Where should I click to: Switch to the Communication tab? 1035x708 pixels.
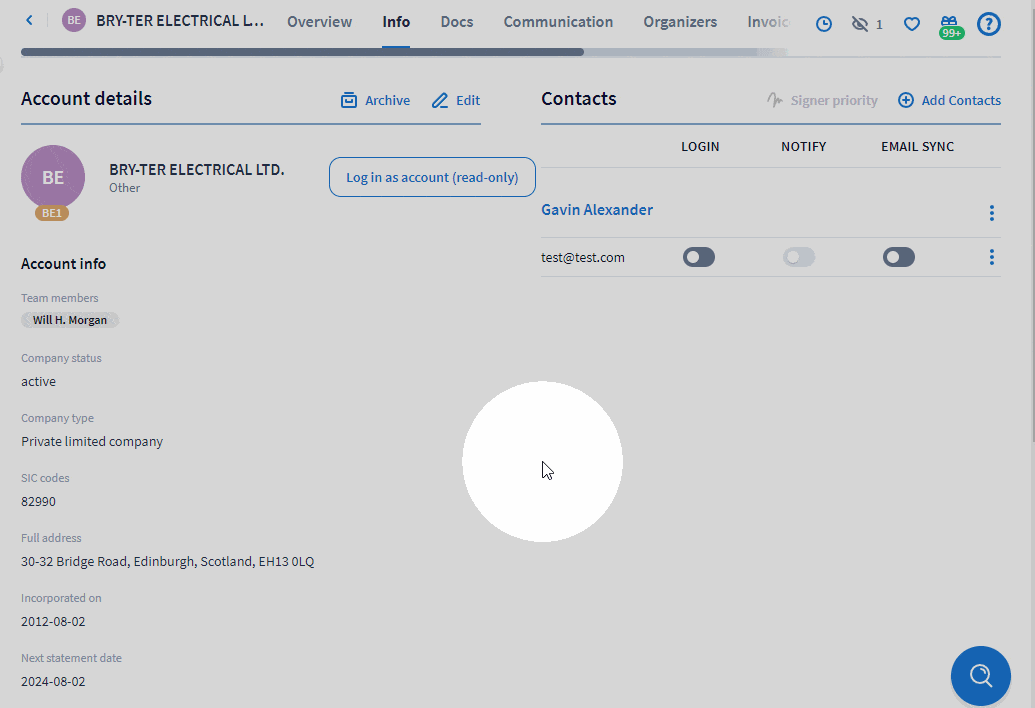pyautogui.click(x=558, y=22)
